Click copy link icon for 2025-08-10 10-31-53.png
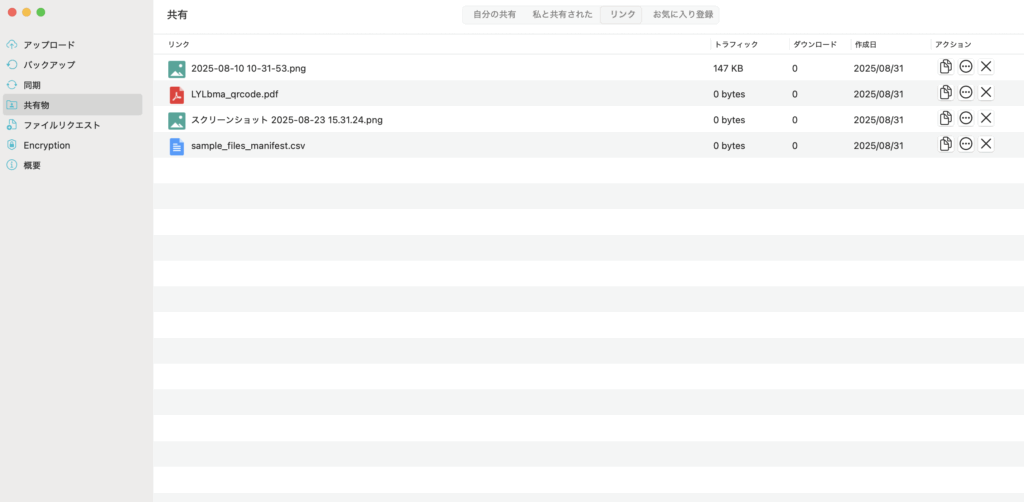1024x502 pixels. click(x=945, y=67)
